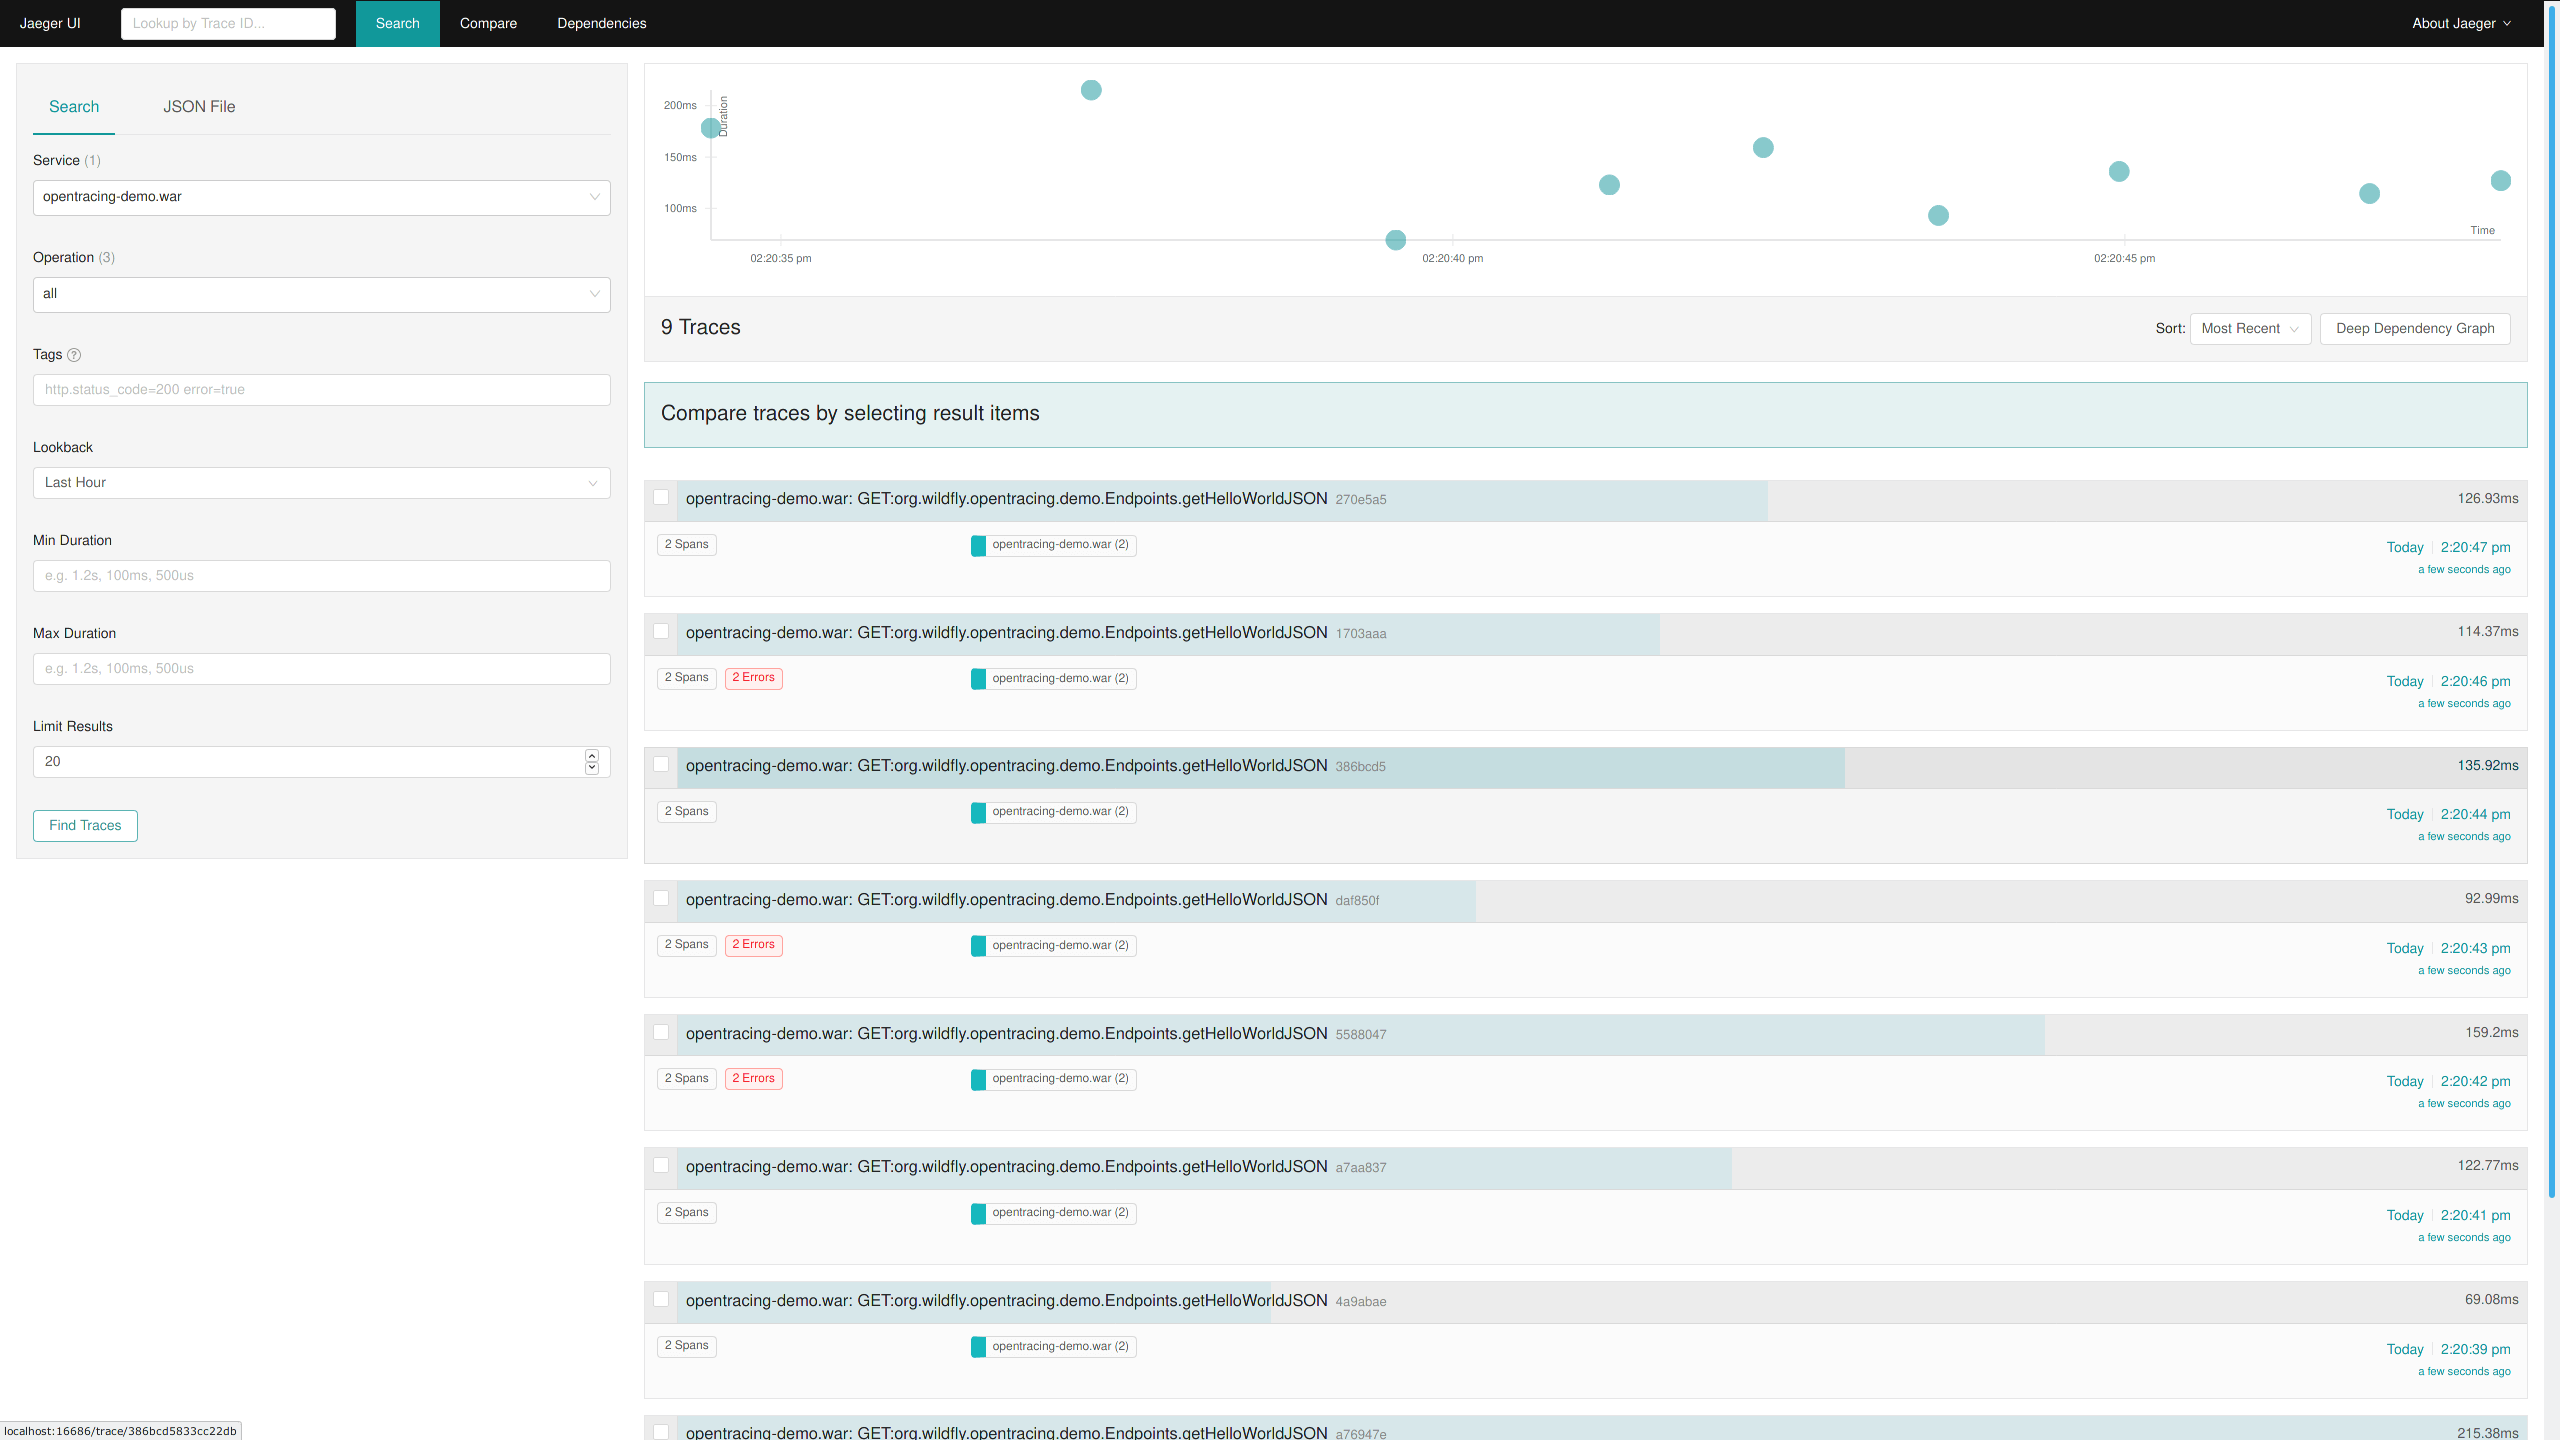
Task: Open the Dependencies page in the navigation bar
Action: pos(601,23)
